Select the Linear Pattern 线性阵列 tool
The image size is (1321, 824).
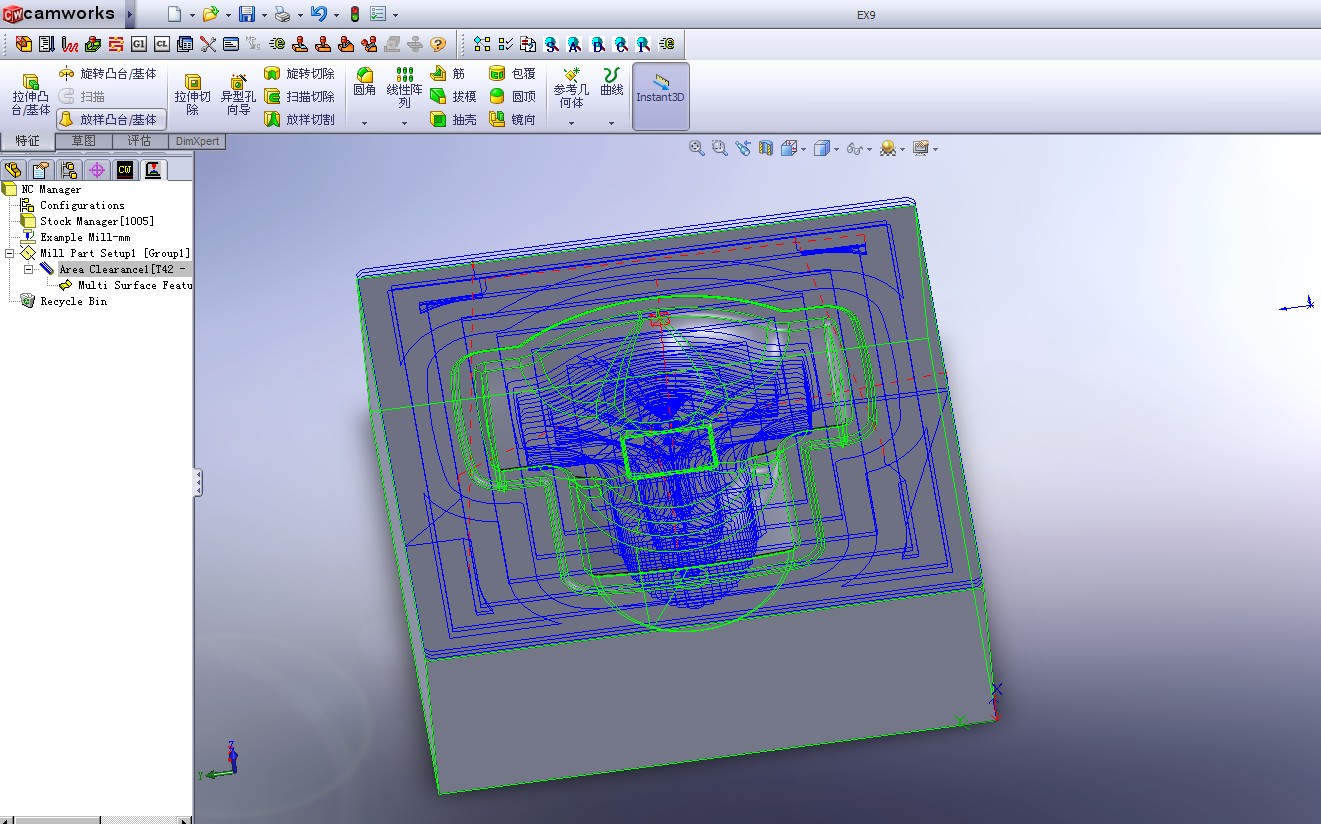(405, 88)
